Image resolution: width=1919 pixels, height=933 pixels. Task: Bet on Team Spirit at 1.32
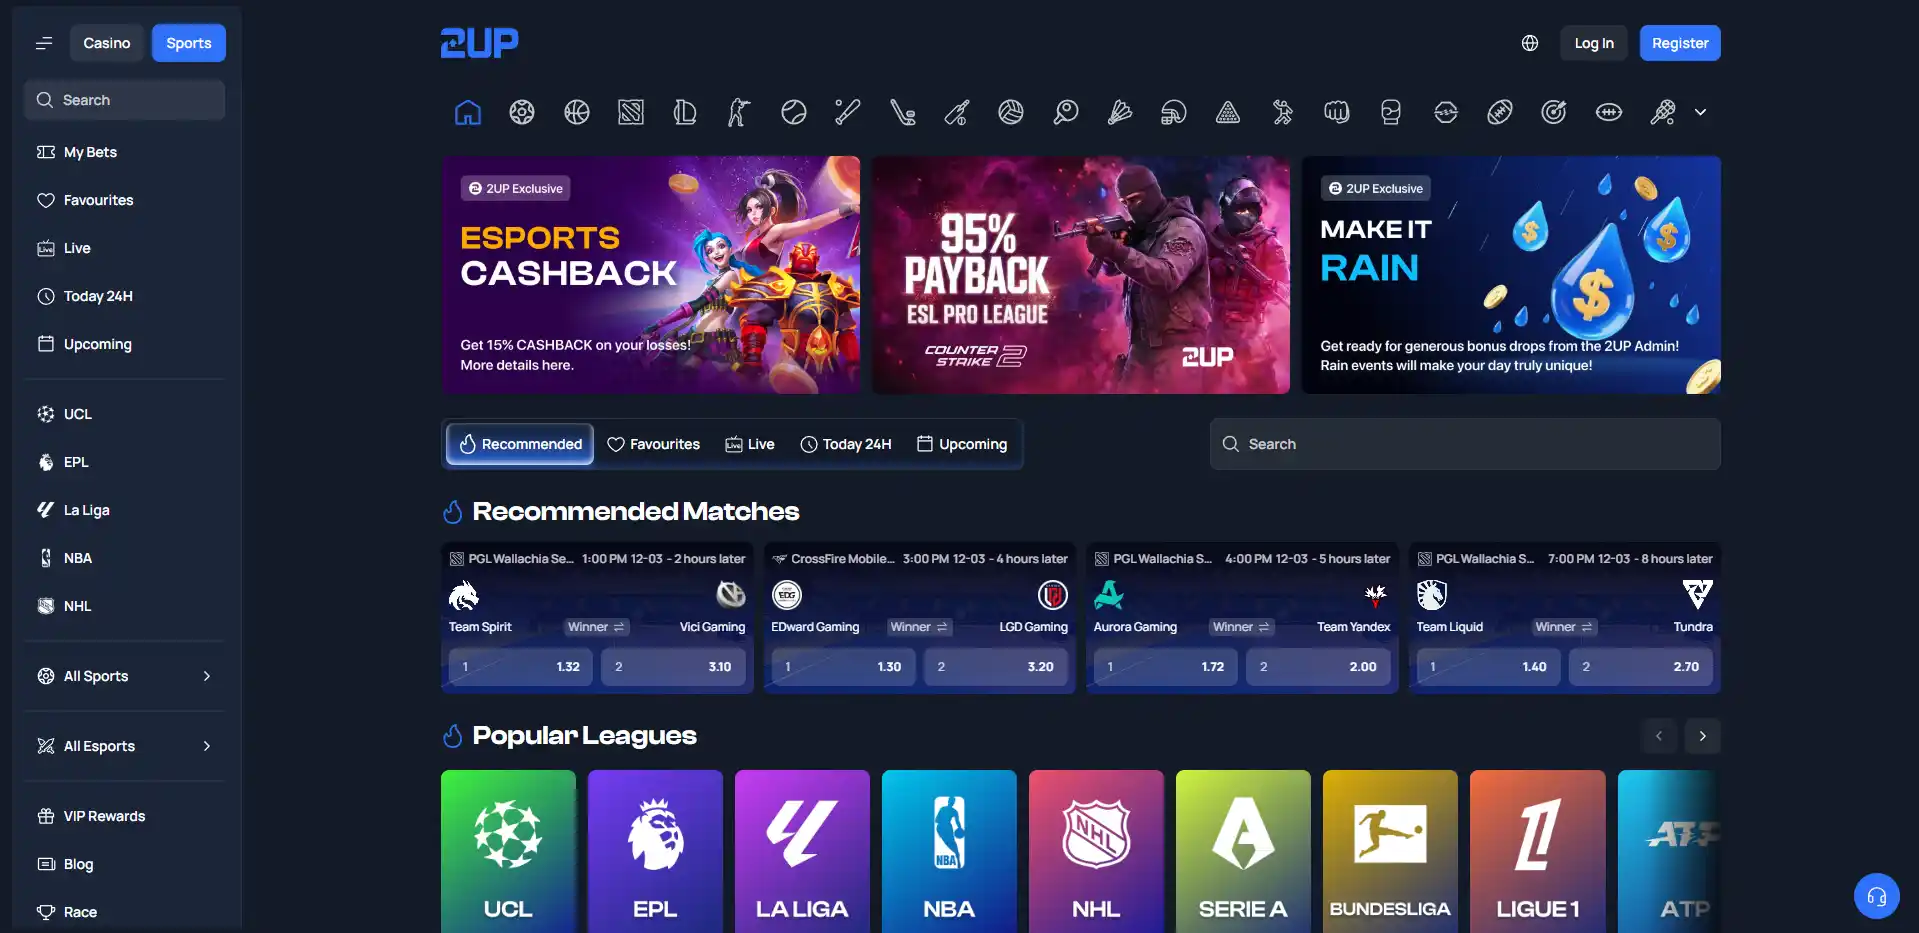[x=521, y=666]
